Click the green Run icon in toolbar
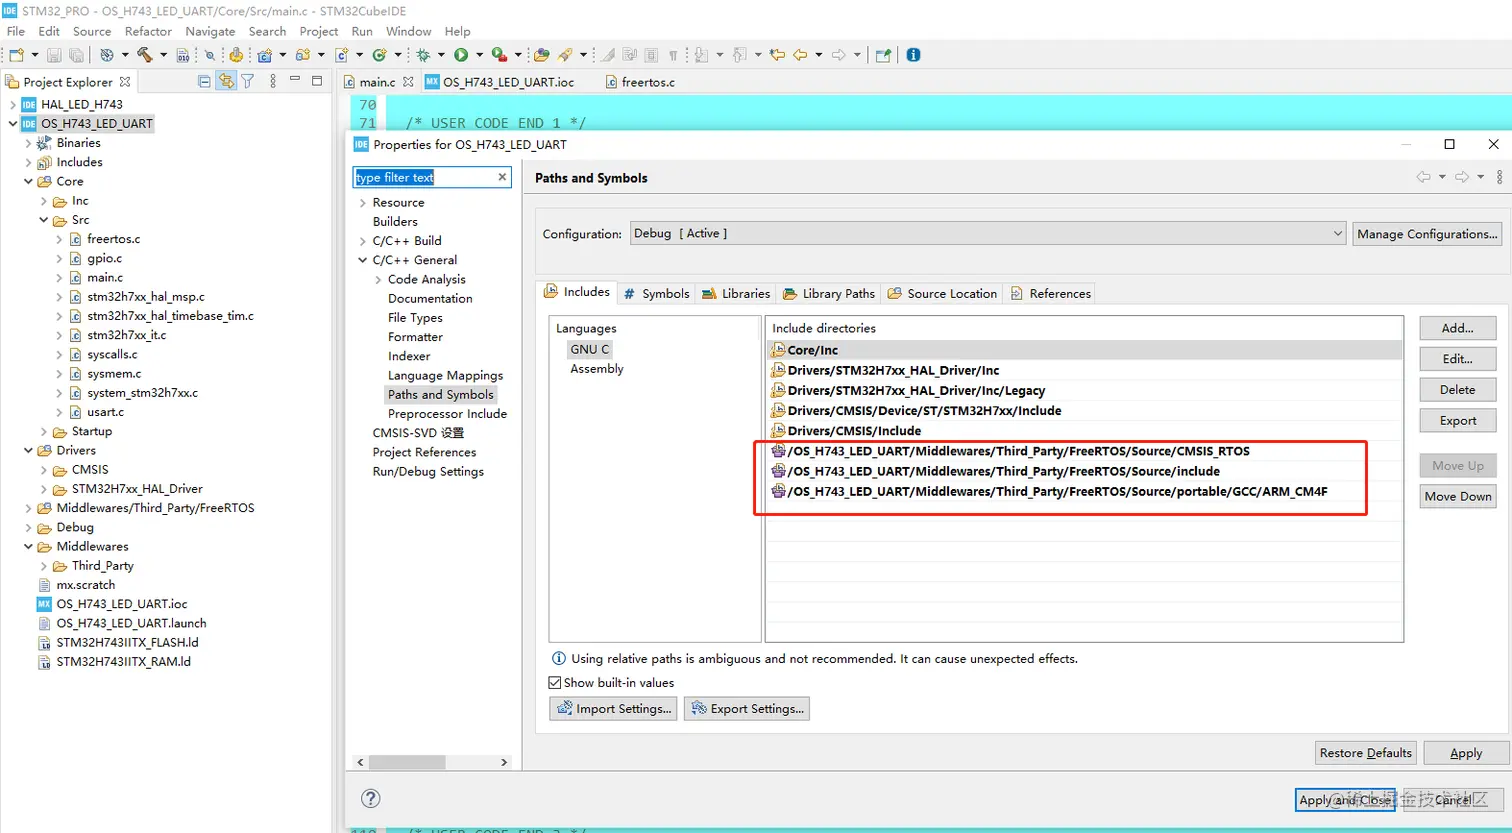1512x833 pixels. pyautogui.click(x=461, y=55)
